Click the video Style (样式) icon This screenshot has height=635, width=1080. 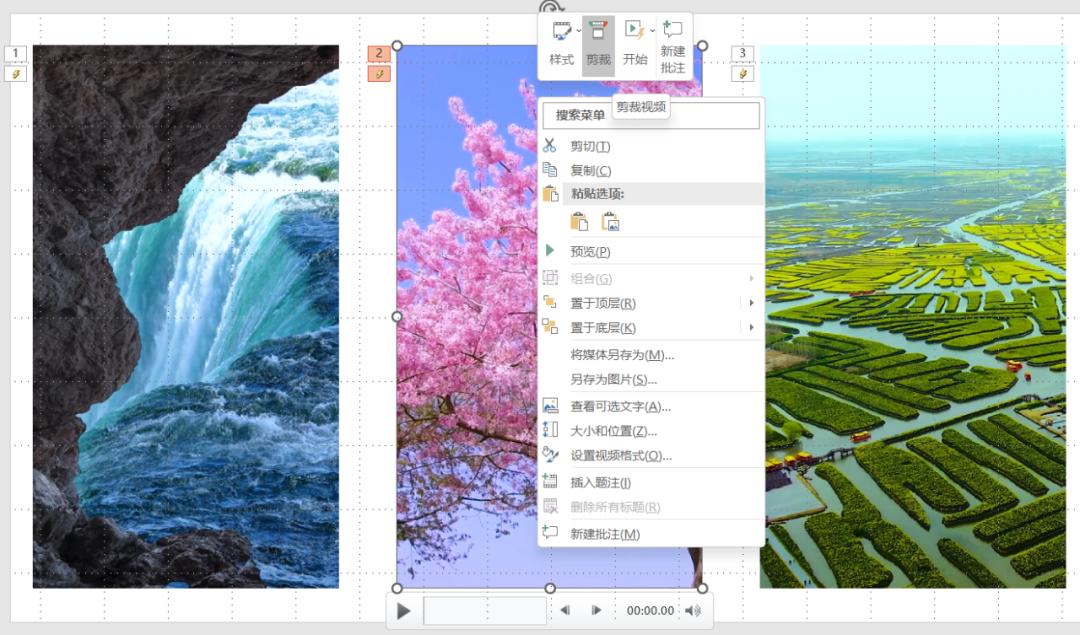562,34
